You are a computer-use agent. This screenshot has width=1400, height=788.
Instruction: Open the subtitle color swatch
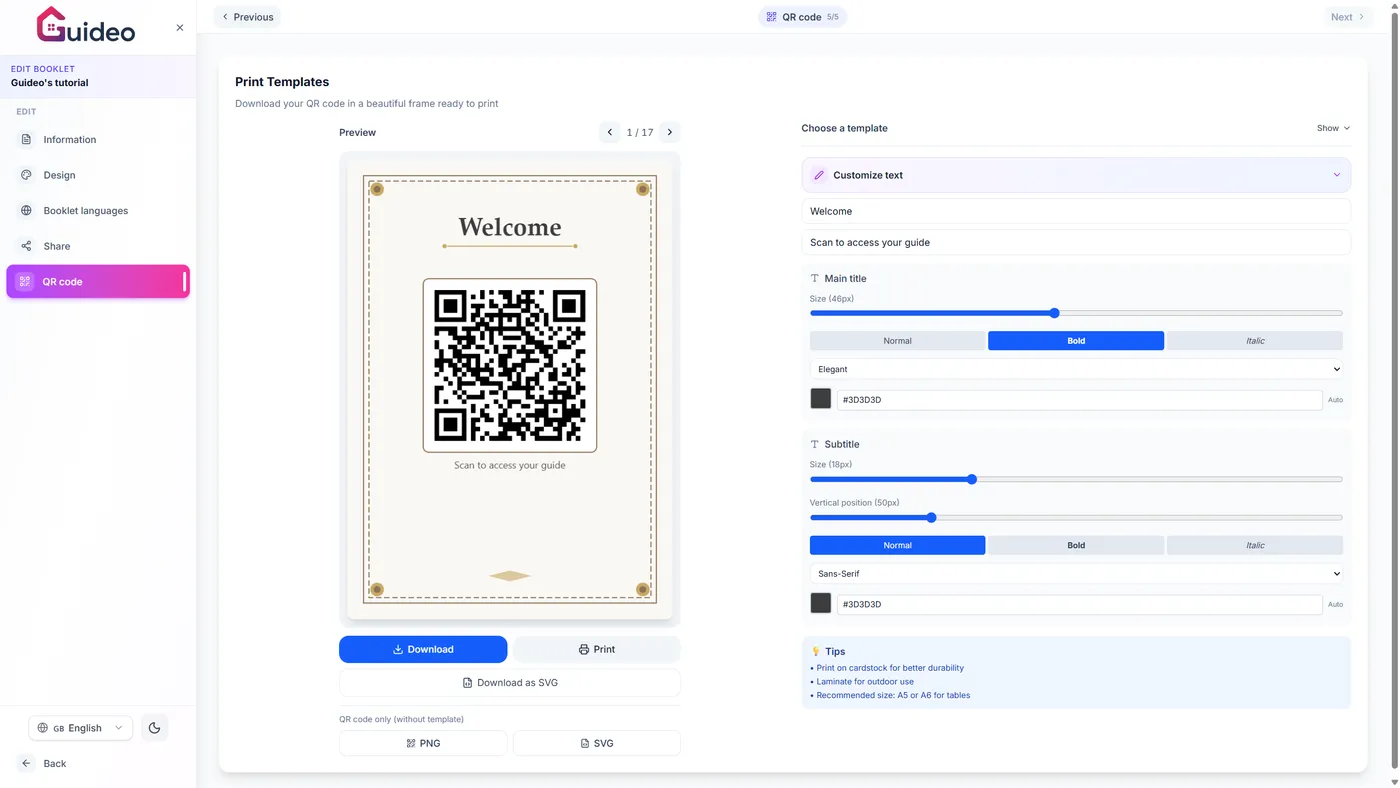click(x=821, y=604)
